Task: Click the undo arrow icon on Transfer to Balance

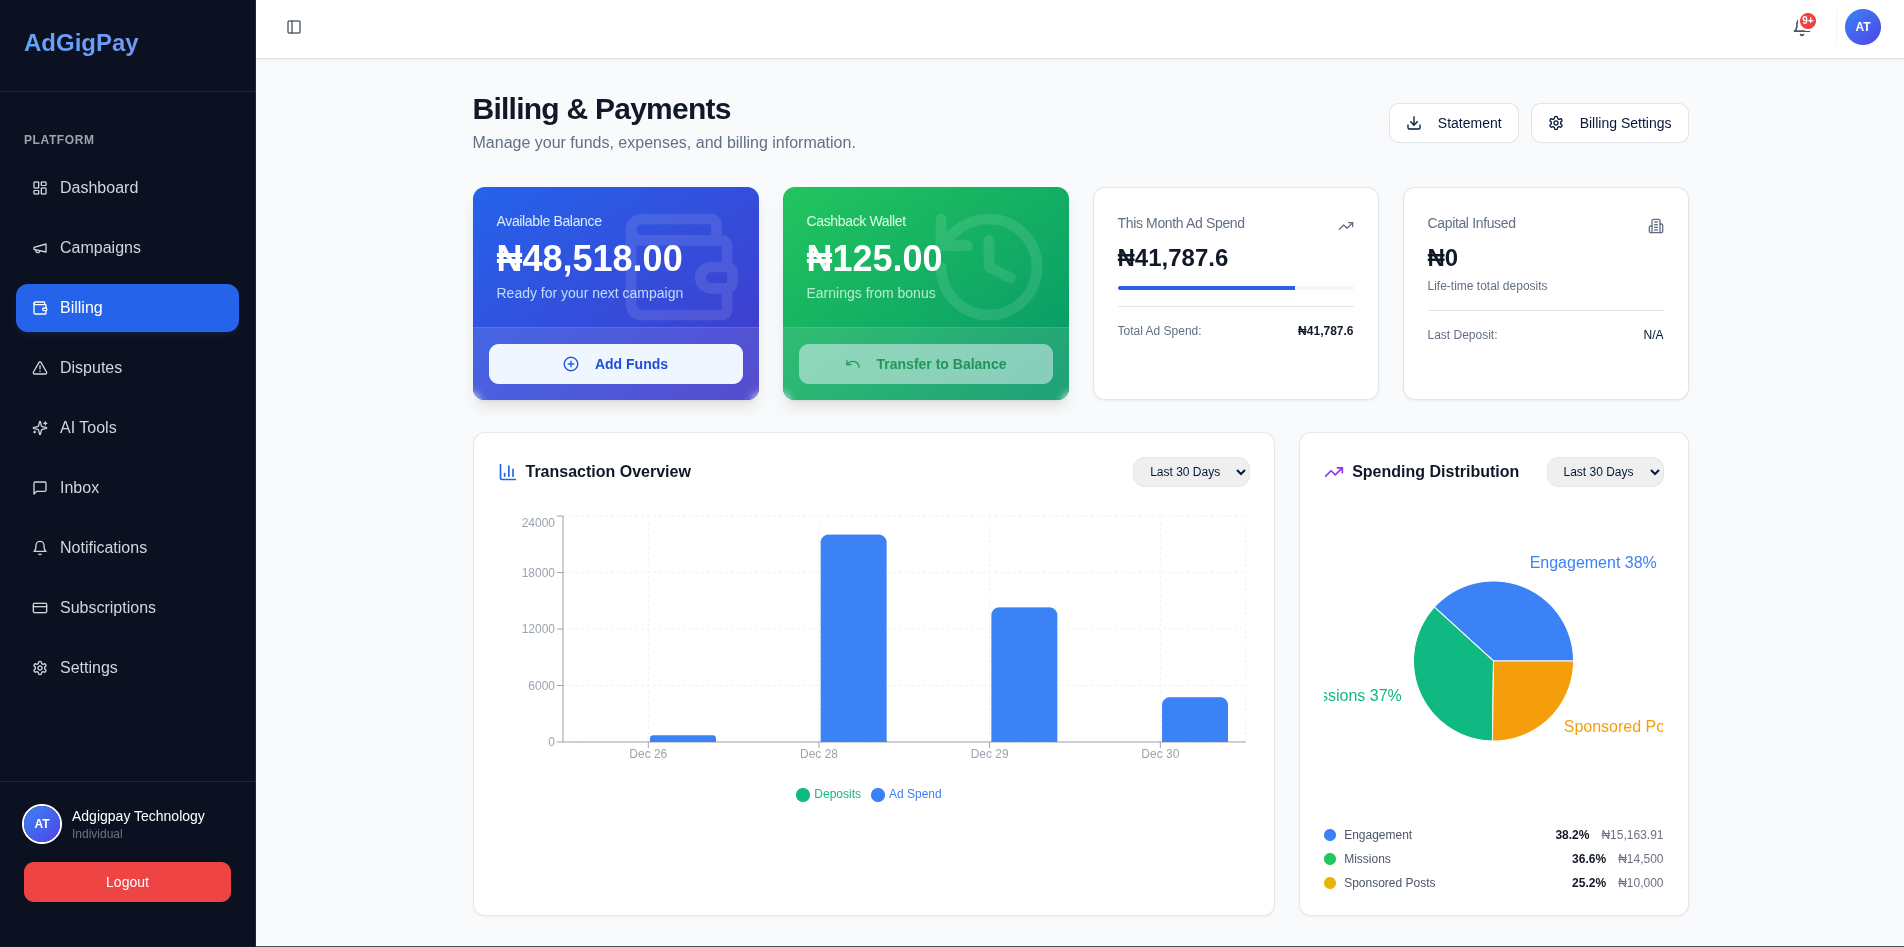Action: 853,364
